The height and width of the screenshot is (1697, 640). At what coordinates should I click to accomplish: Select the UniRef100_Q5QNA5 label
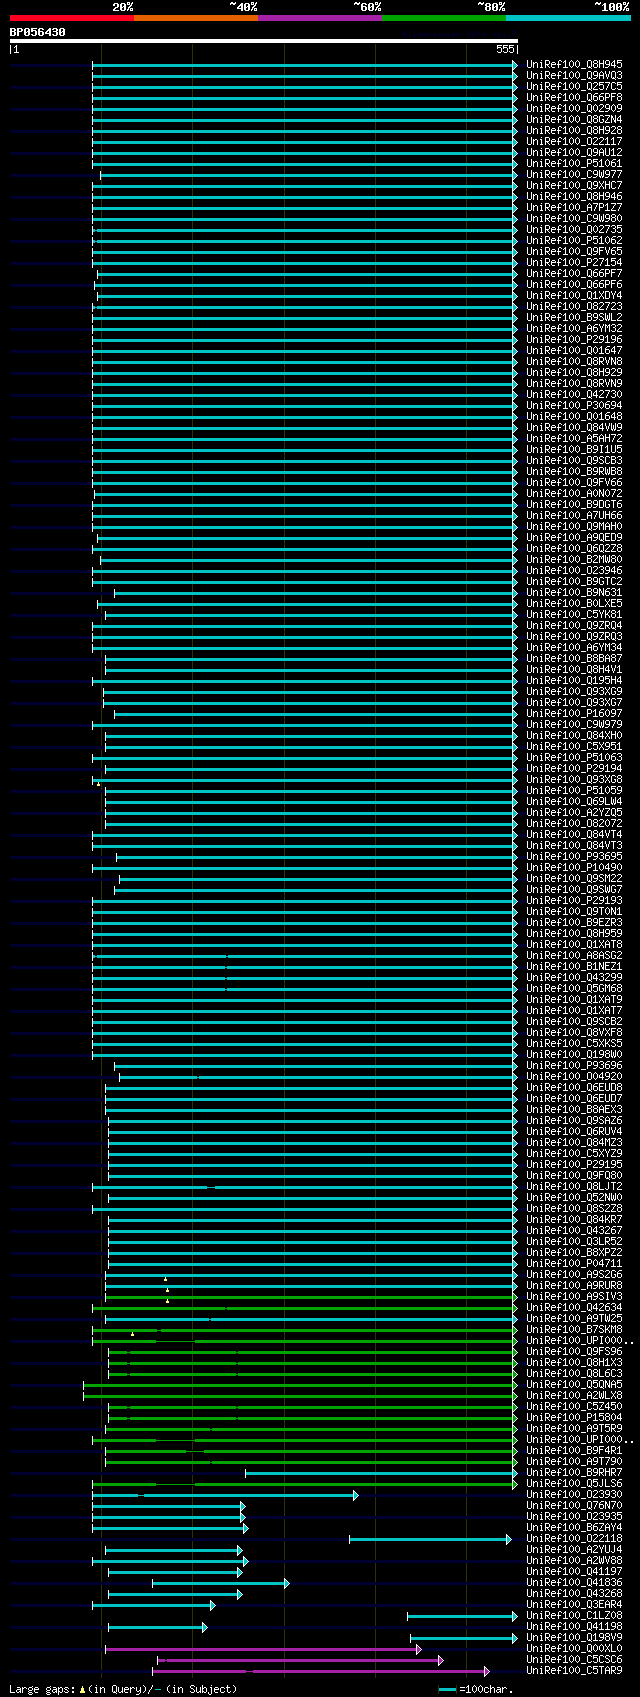click(x=574, y=1385)
